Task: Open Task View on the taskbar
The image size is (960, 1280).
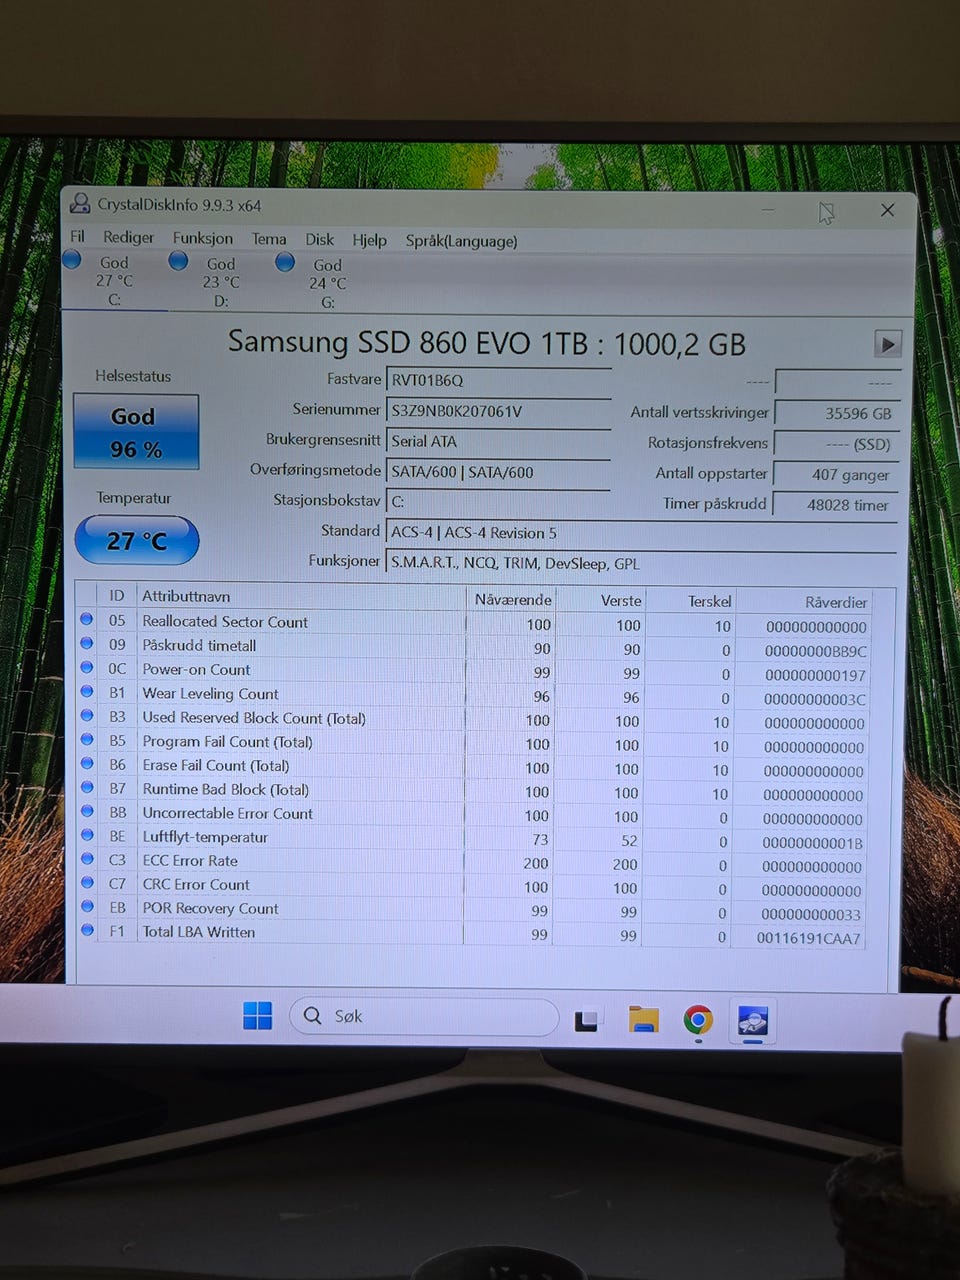Action: coord(586,1019)
